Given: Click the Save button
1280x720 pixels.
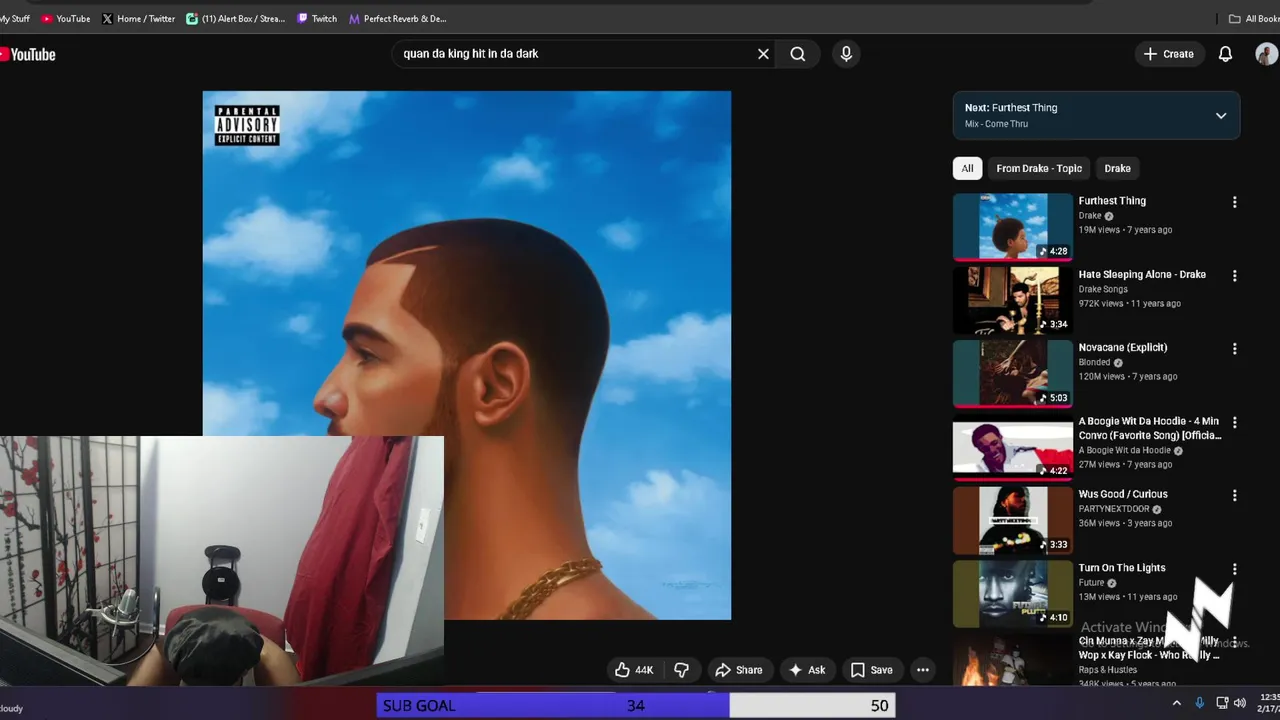Looking at the screenshot, I should coord(871,670).
